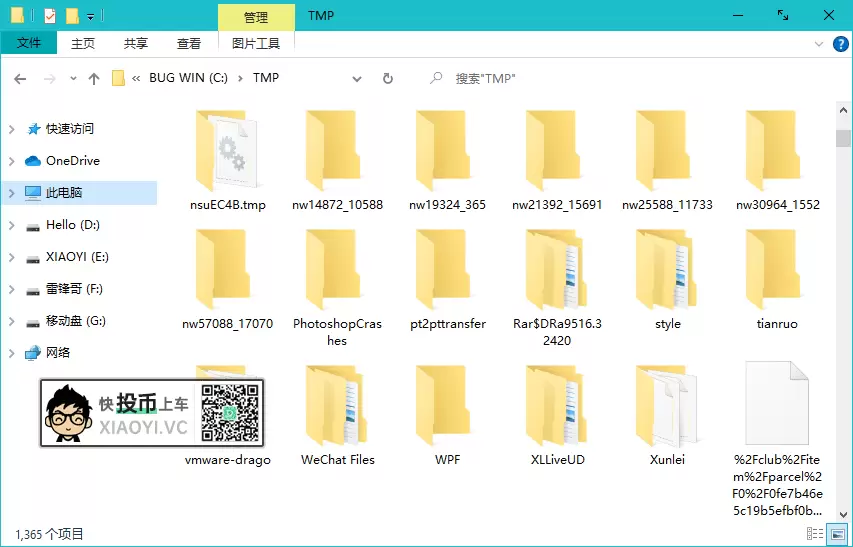Expand 雷锋哥 (F:) tree node
This screenshot has width=853, height=547.
11,289
